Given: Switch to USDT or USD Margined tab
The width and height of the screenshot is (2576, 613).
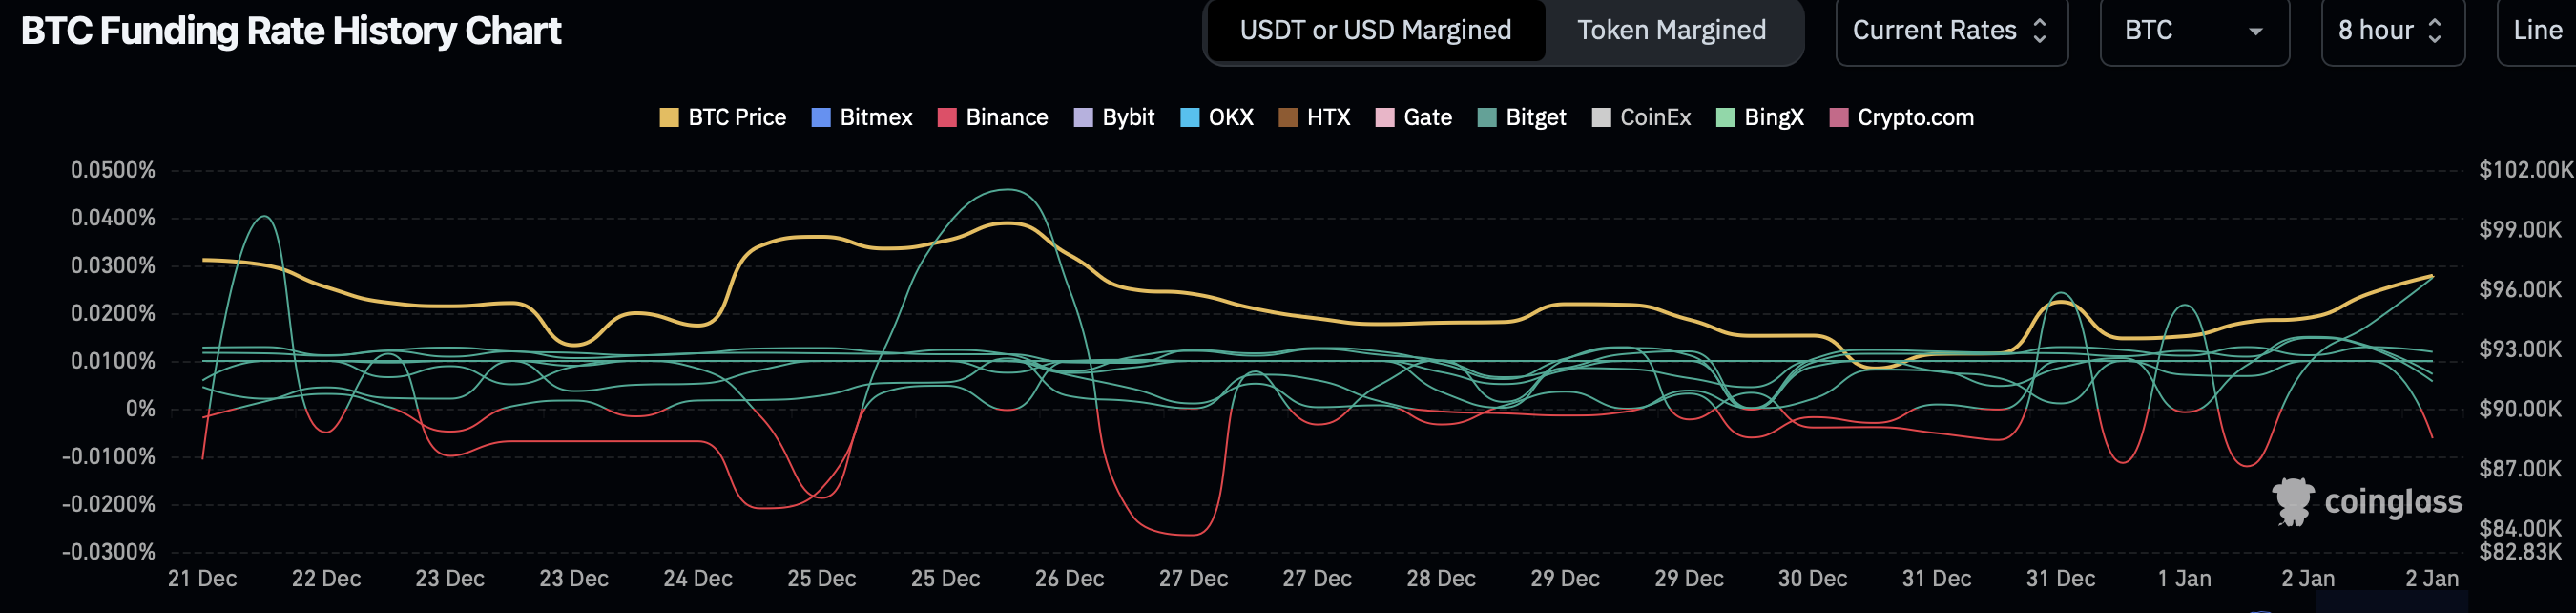Looking at the screenshot, I should click(x=1375, y=31).
